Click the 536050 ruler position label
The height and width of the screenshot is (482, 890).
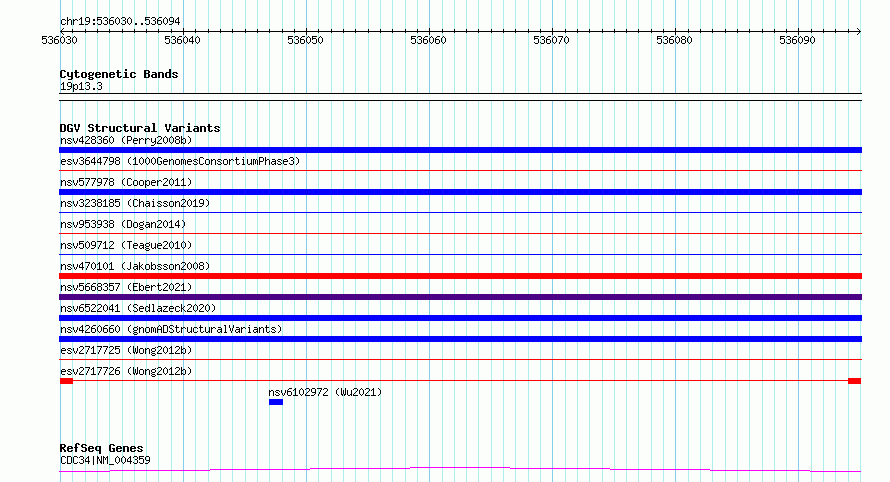[305, 40]
